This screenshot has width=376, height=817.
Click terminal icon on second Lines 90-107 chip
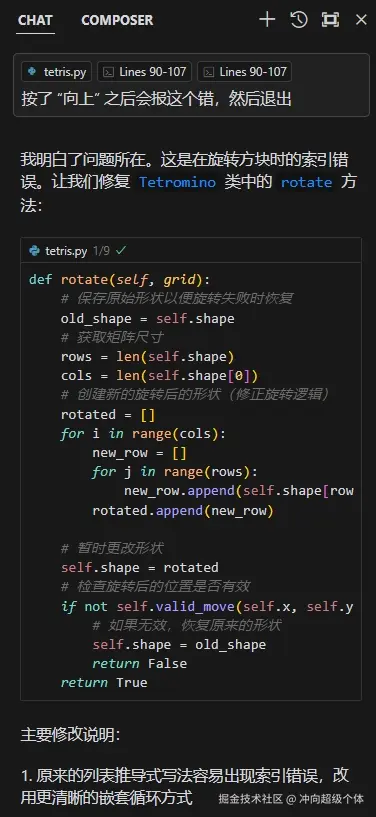point(208,72)
